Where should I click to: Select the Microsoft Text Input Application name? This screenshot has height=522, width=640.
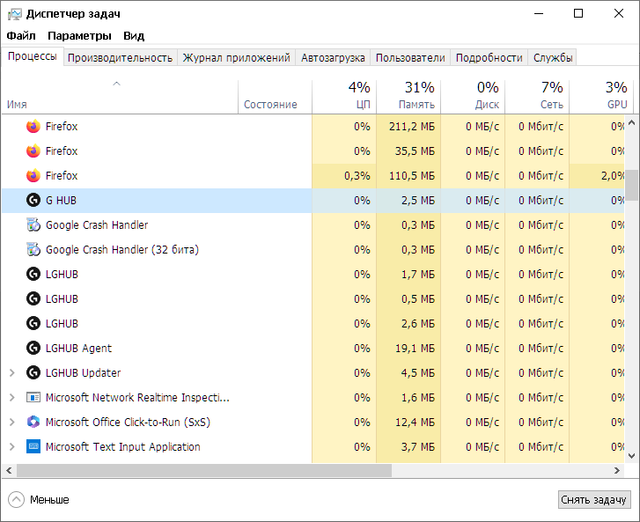[123, 447]
